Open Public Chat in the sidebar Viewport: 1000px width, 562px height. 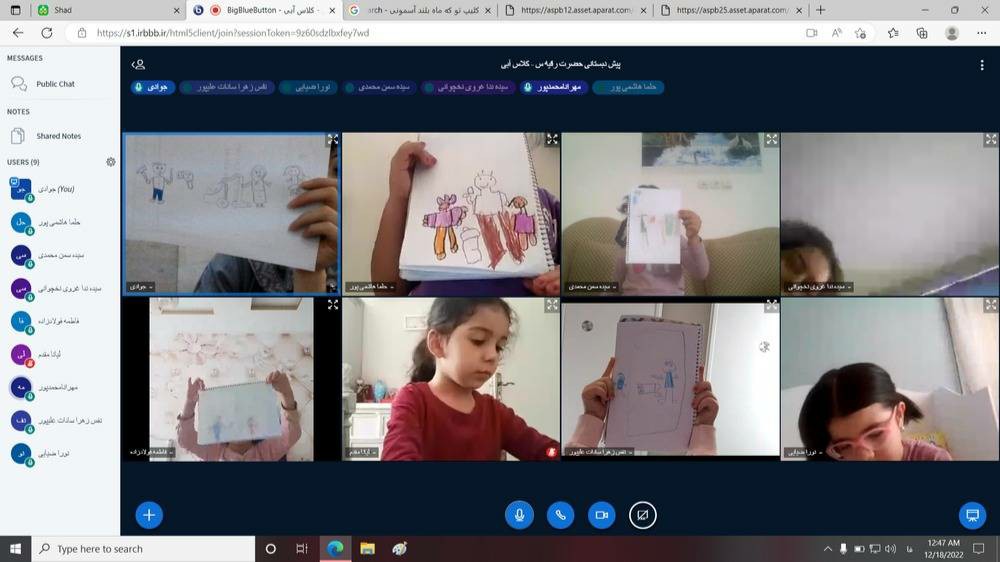(55, 84)
